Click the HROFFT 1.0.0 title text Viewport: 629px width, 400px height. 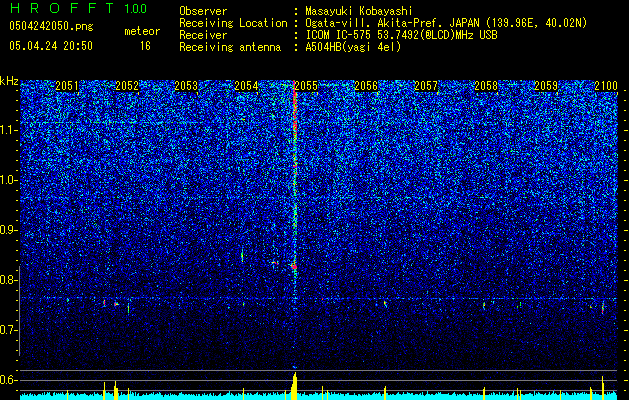tap(78, 8)
